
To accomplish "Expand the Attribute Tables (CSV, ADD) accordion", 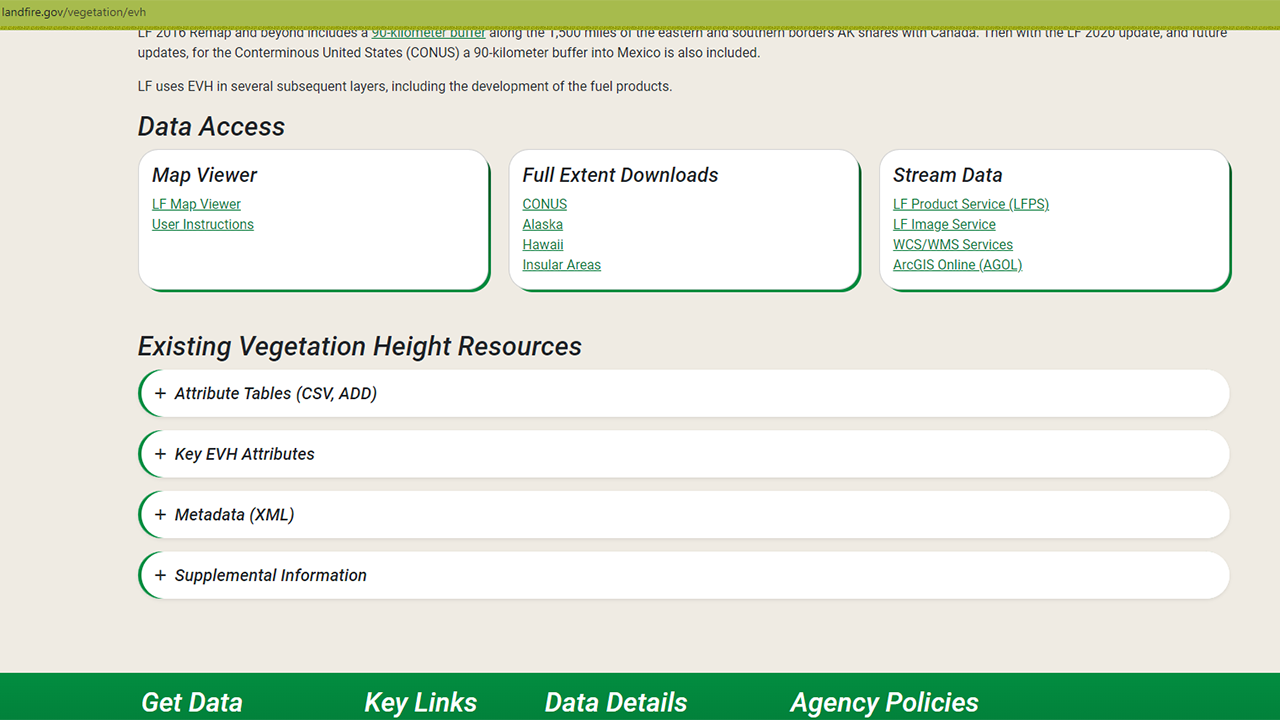I will (x=276, y=393).
